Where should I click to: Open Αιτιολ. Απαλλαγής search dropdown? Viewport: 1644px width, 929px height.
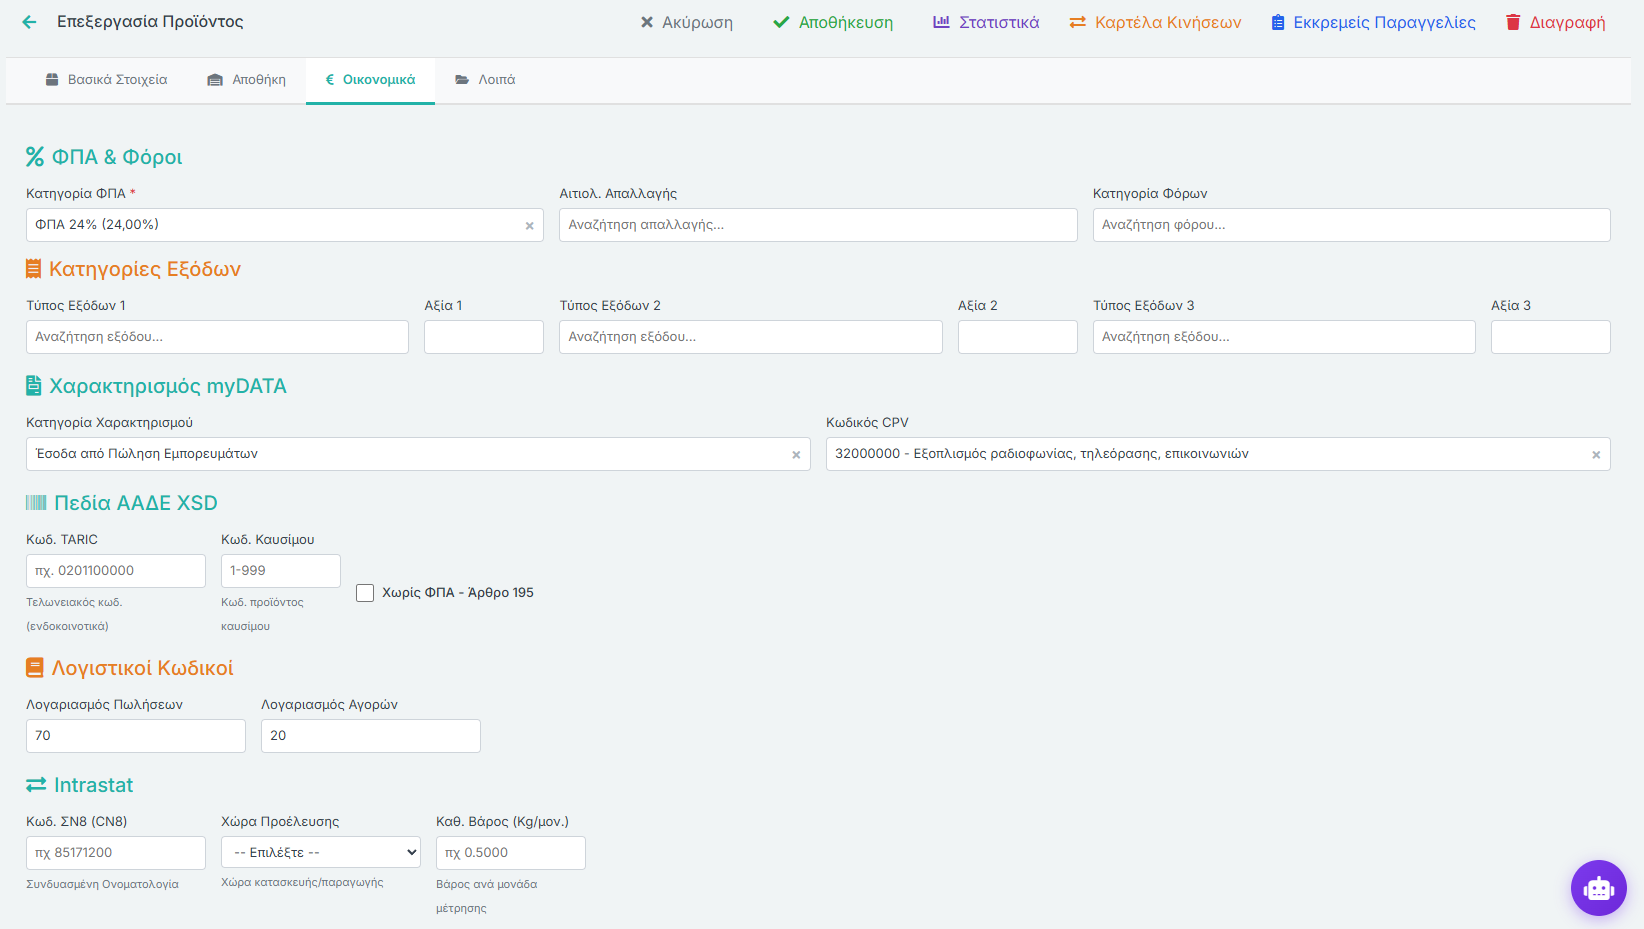point(818,225)
